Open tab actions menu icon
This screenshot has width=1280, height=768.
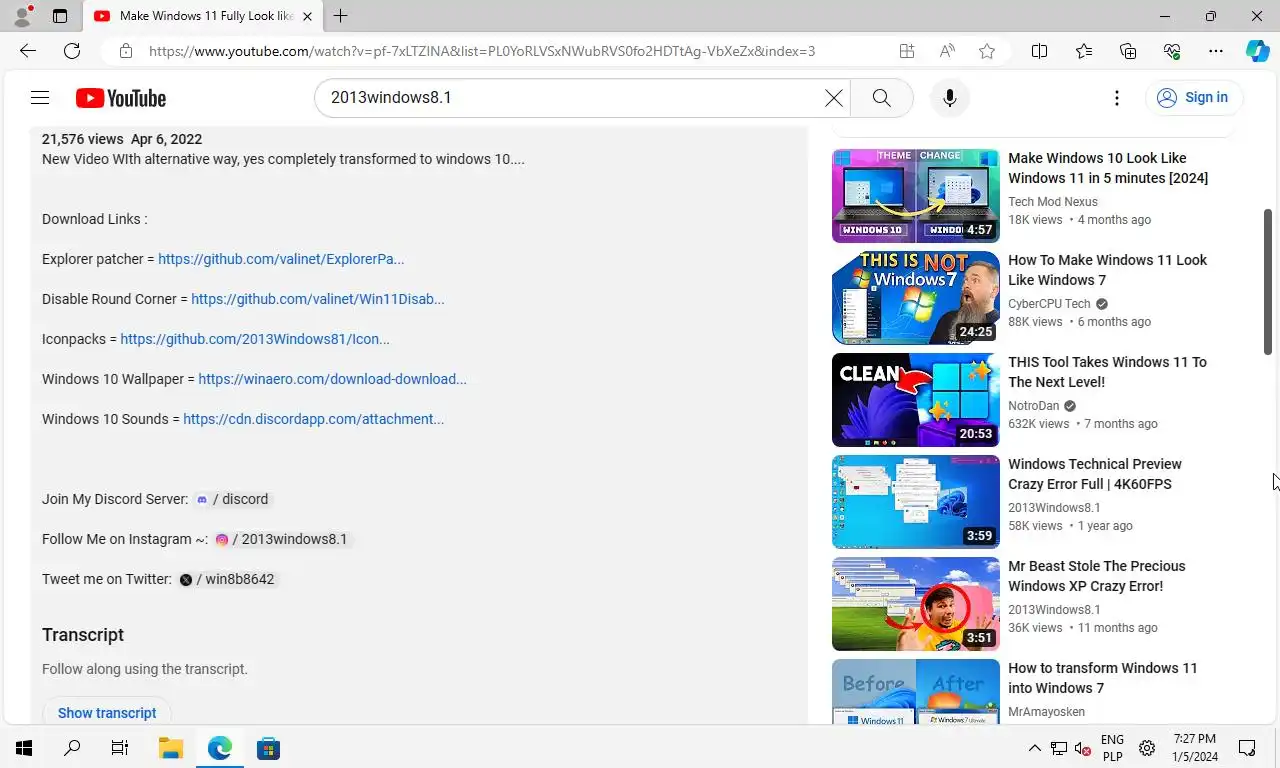pos(60,16)
